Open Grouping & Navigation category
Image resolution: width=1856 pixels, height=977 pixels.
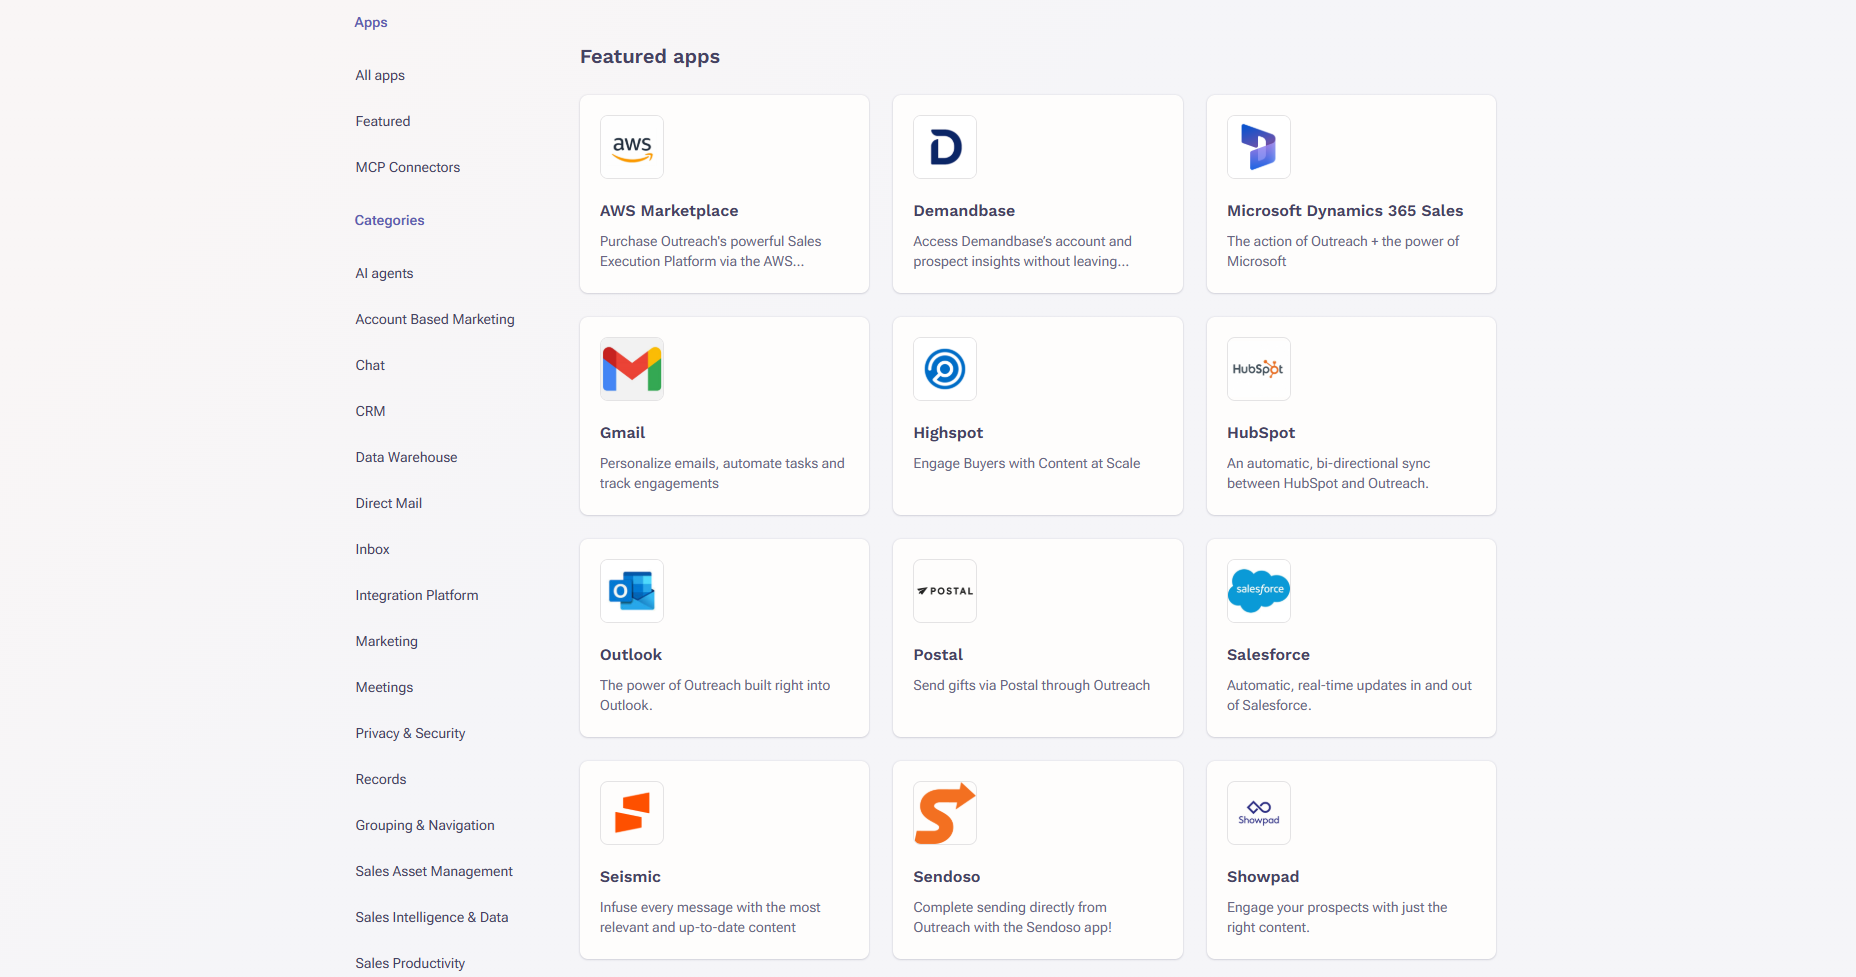click(425, 825)
